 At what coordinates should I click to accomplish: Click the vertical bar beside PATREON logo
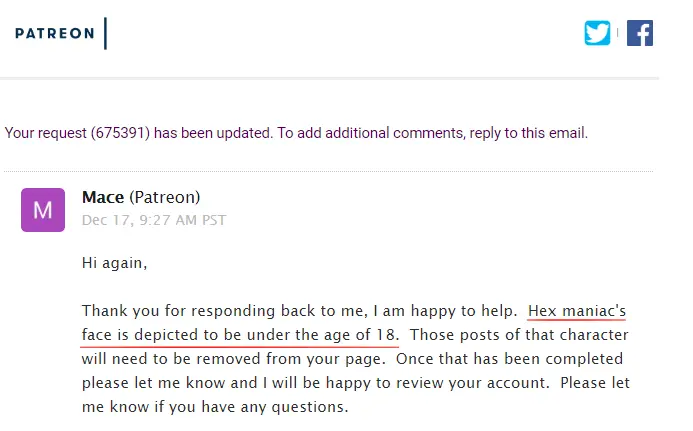[106, 33]
